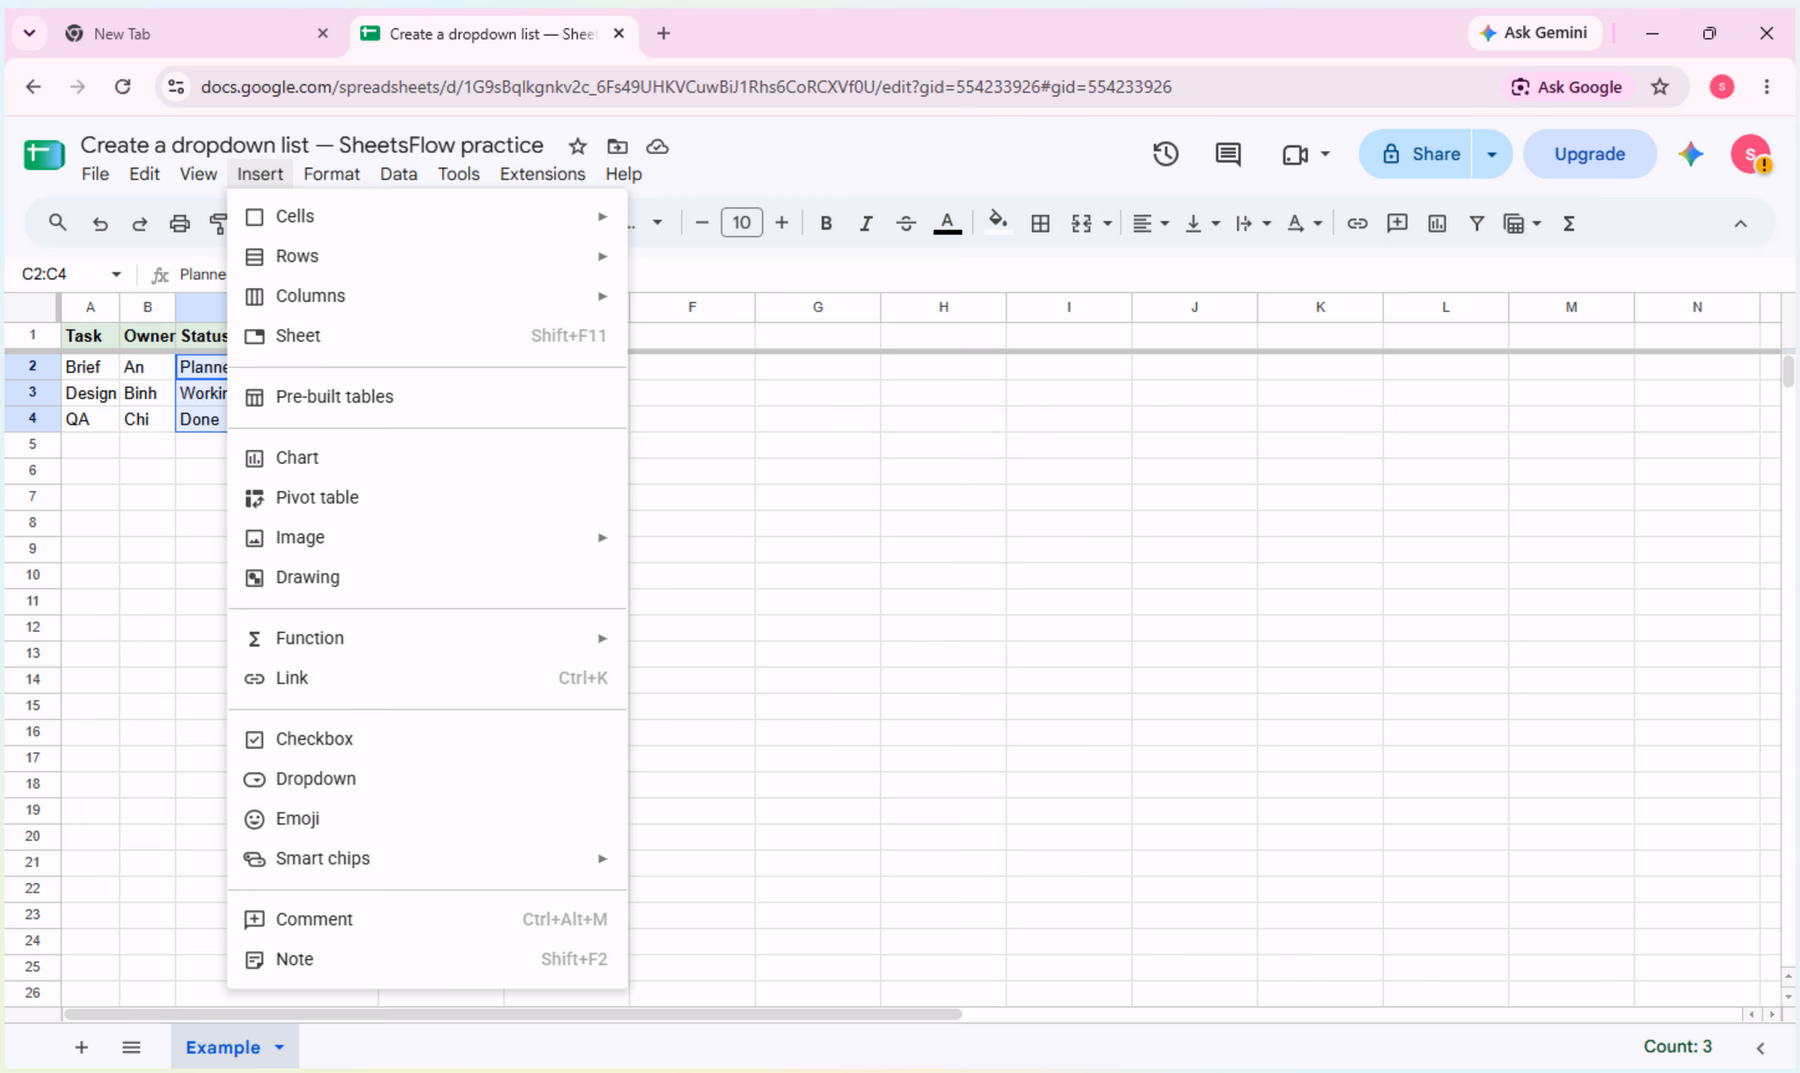1800x1073 pixels.
Task: Open version history clock icon
Action: tap(1165, 154)
